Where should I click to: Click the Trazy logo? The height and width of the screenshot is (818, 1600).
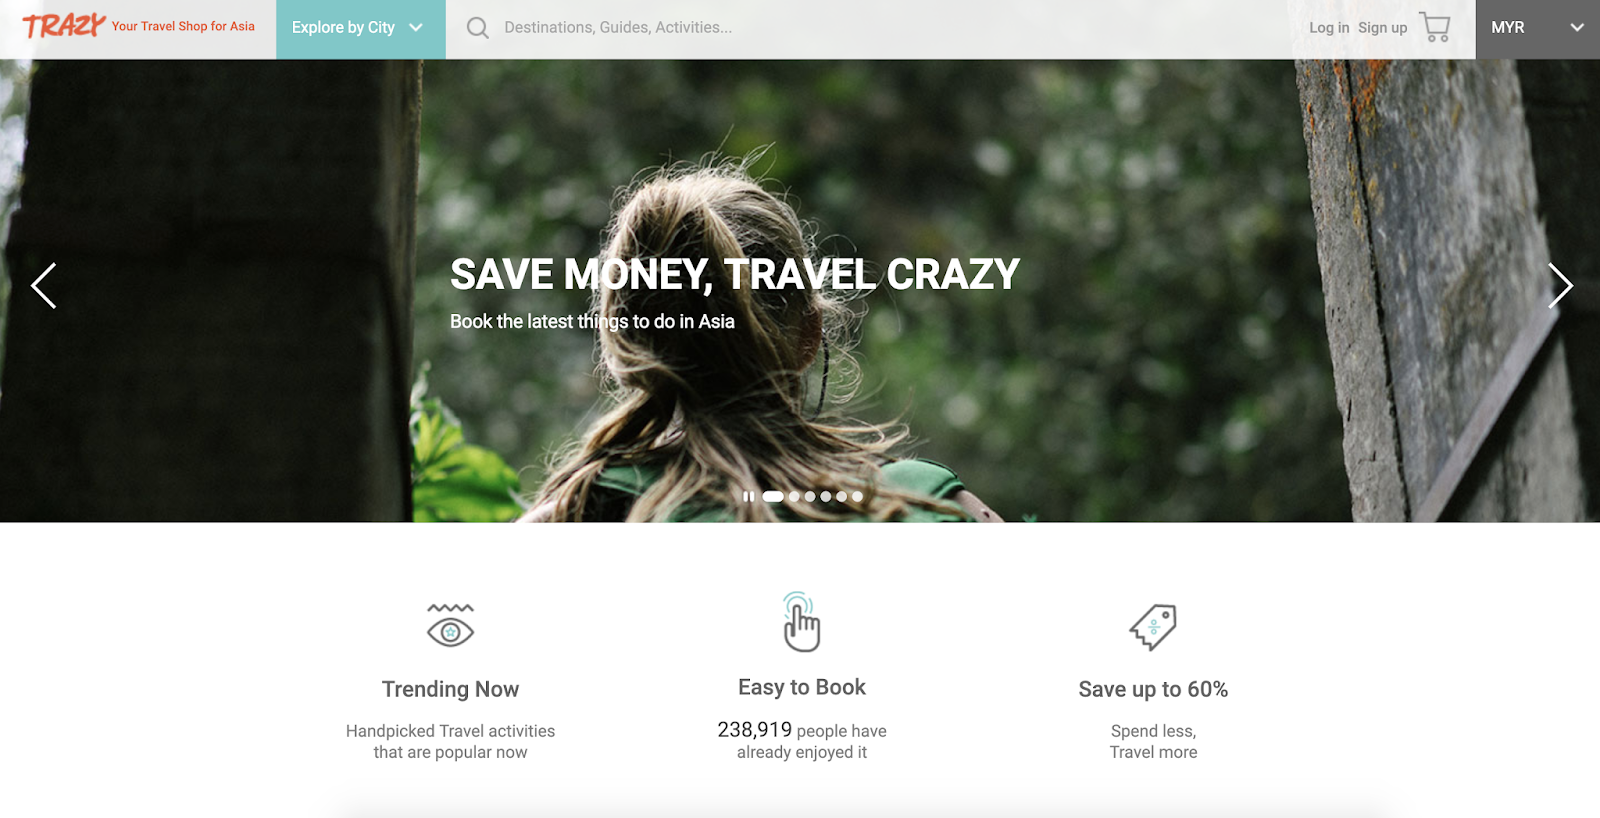point(64,26)
